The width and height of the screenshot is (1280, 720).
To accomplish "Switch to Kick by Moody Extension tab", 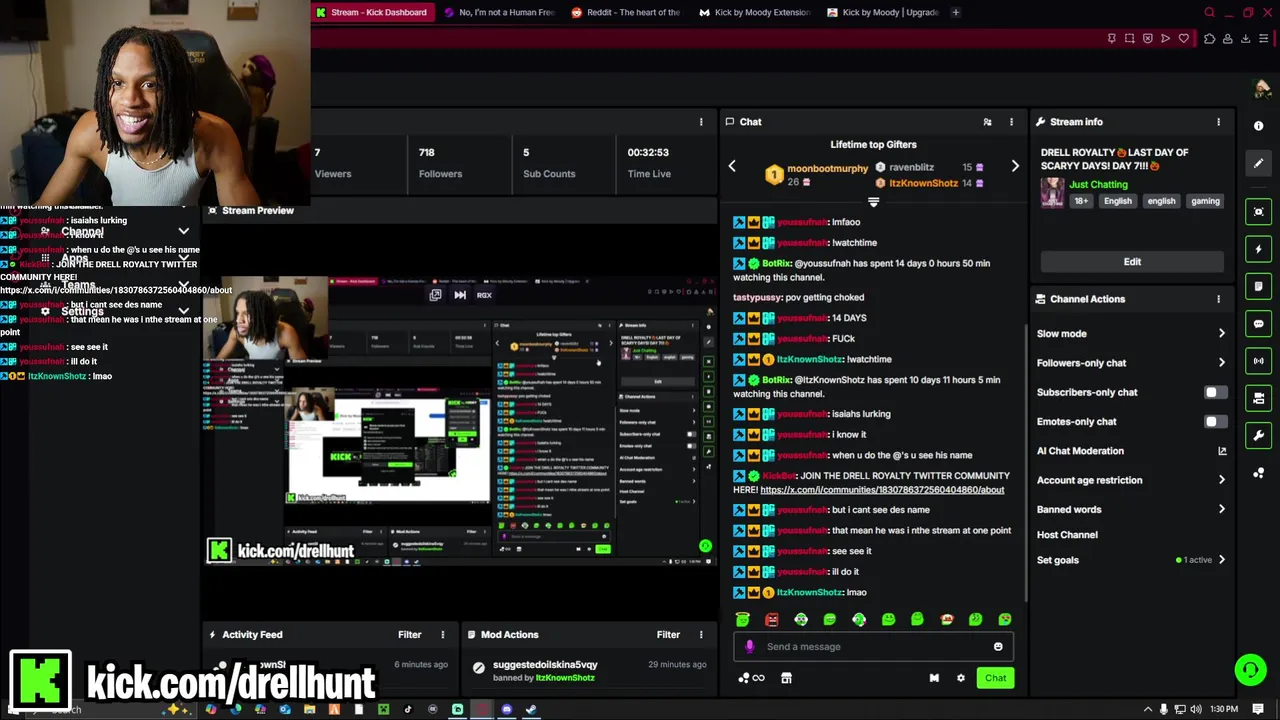I will tap(755, 13).
